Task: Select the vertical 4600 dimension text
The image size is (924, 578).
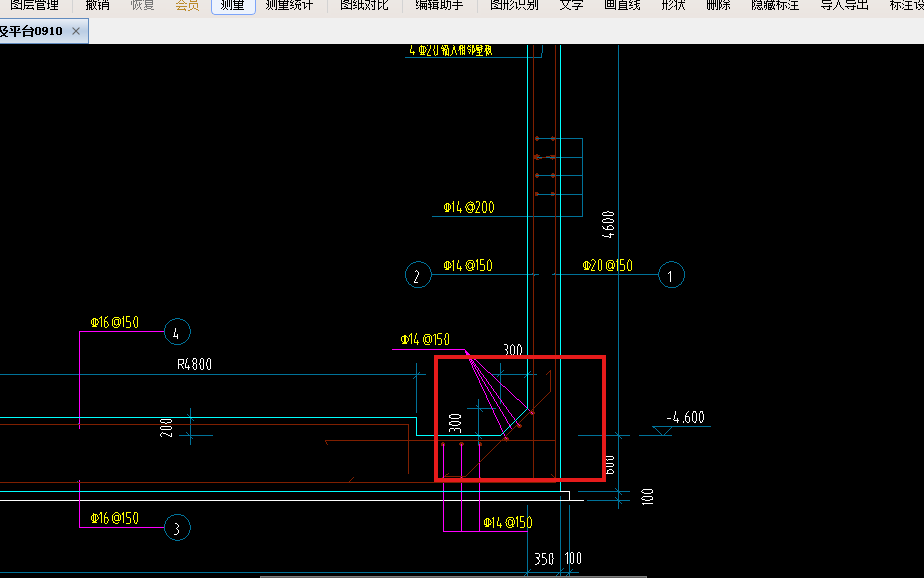Action: click(608, 224)
